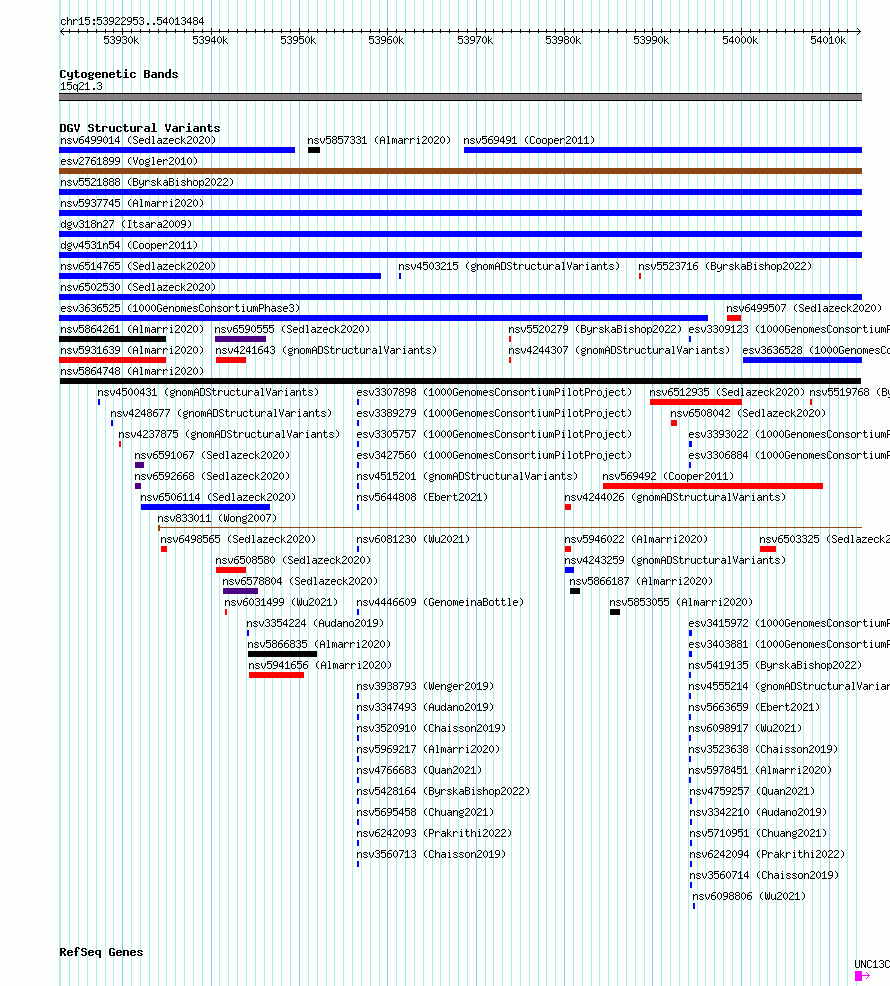Click nsv6592668 (Sedlazeck2020) label
This screenshot has width=890, height=986.
[212, 476]
